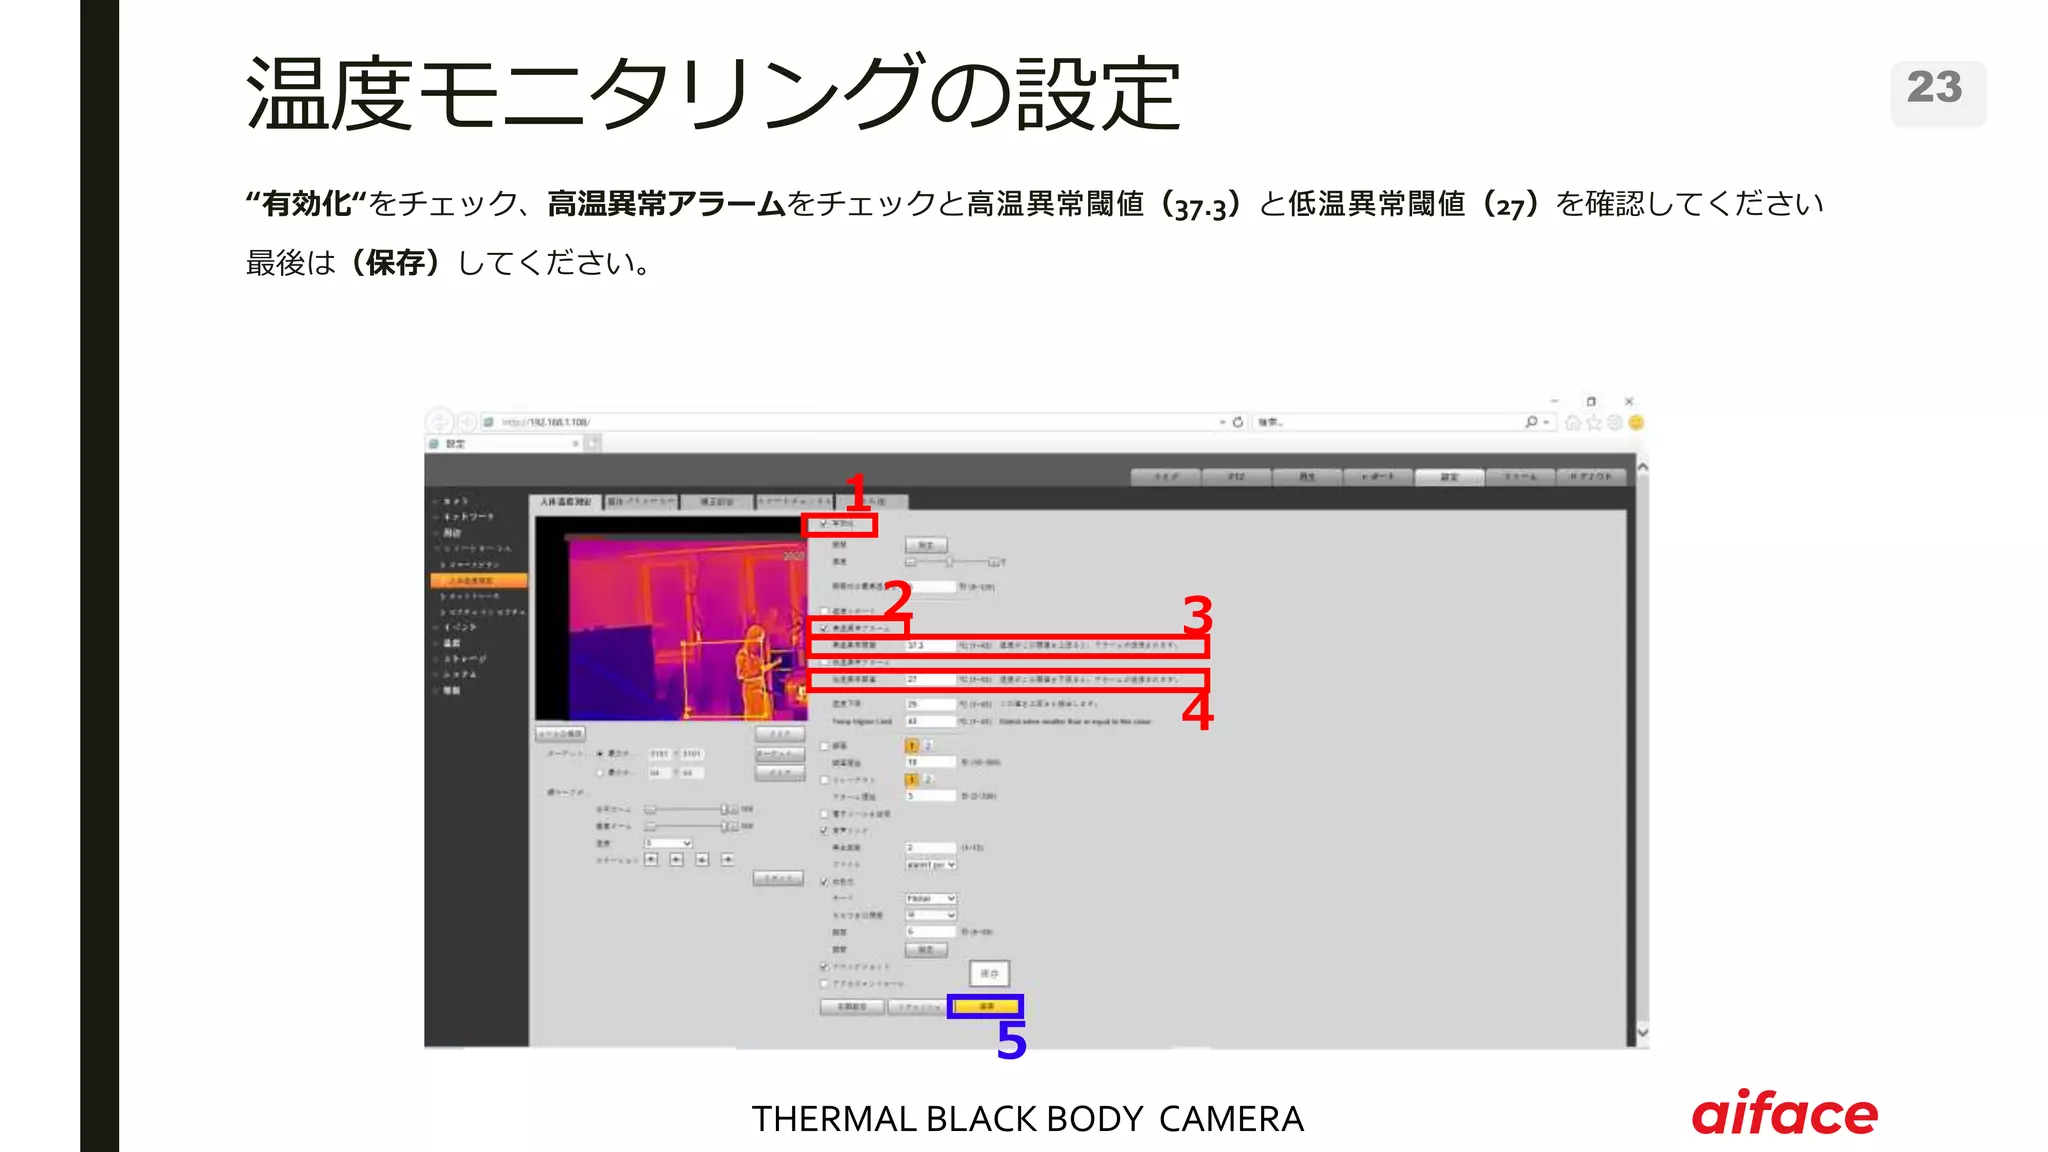2048x1152 pixels.
Task: Toggle the 有効化 enable checkbox
Action: click(824, 524)
